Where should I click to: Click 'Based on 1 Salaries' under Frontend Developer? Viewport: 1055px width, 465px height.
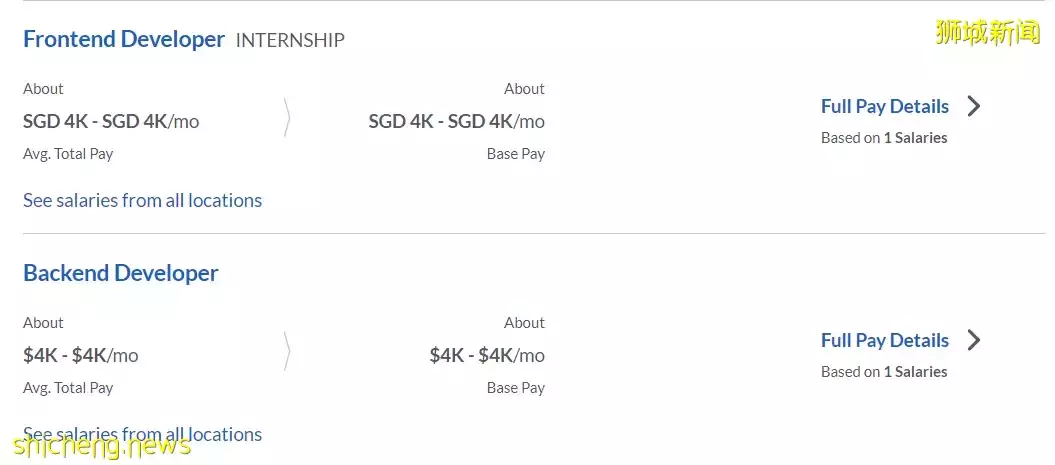884,138
